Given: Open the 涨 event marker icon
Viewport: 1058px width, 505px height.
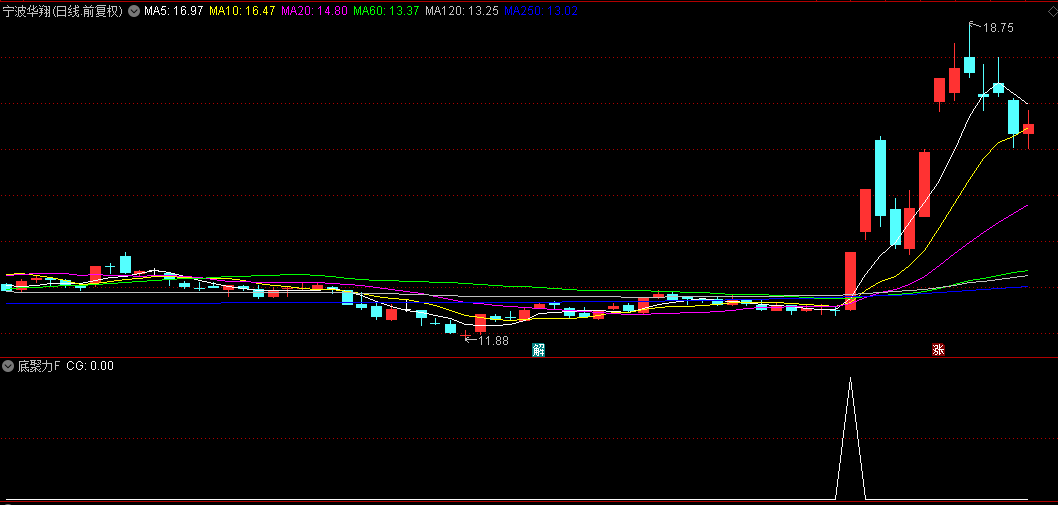Looking at the screenshot, I should pyautogui.click(x=938, y=349).
